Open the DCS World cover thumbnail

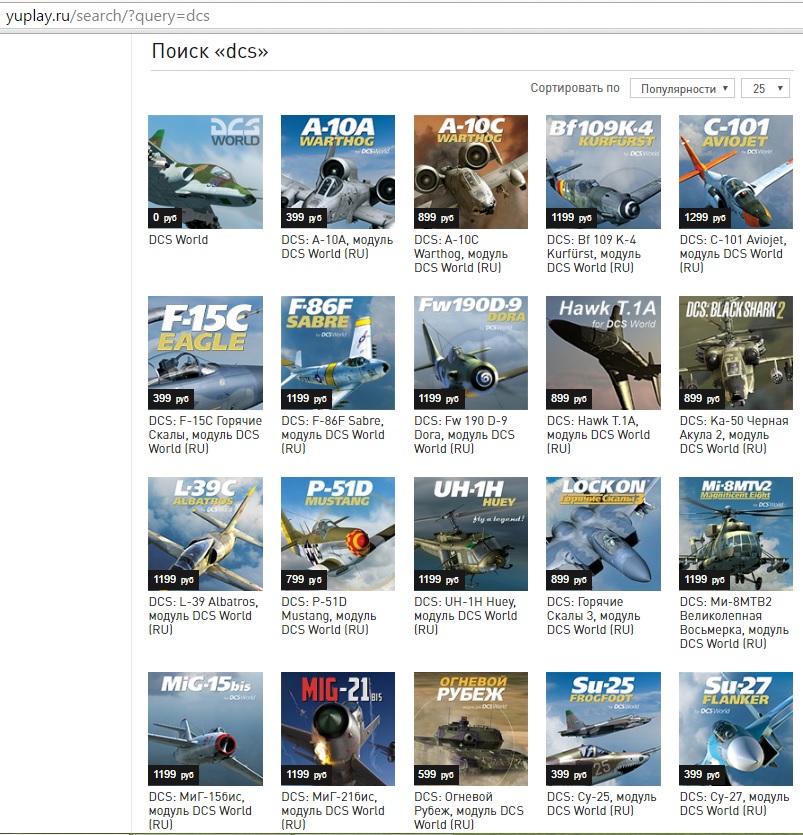[x=206, y=172]
